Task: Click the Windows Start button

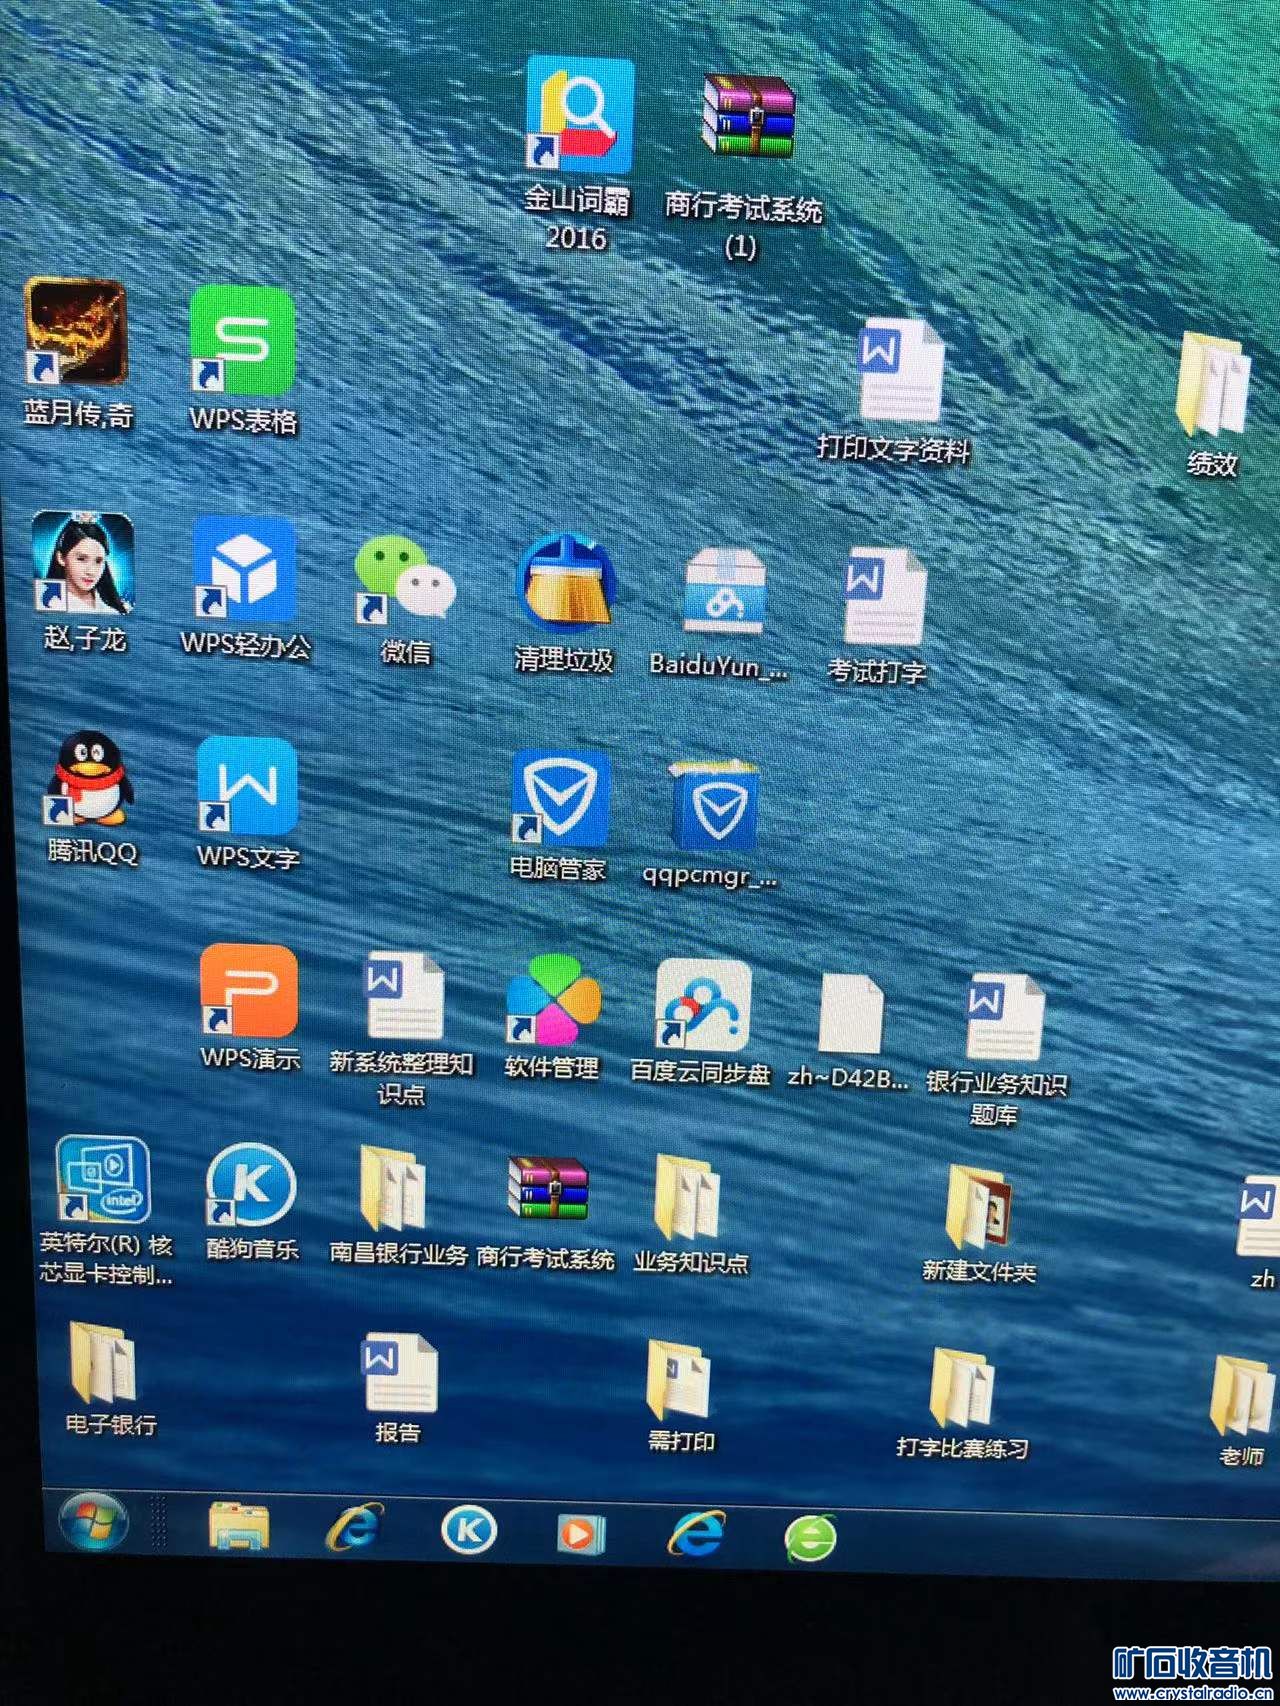Action: point(94,1521)
